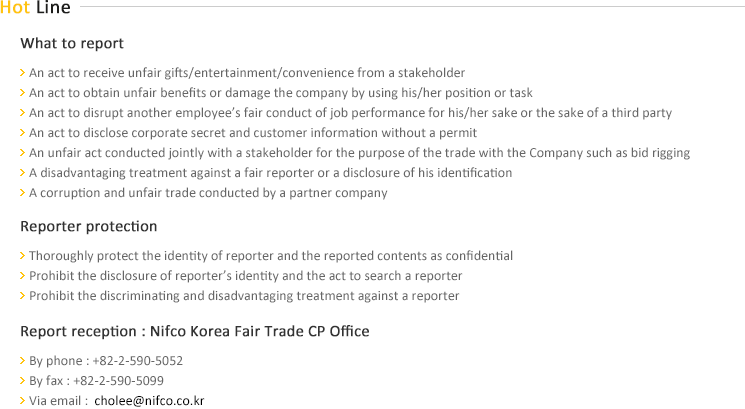Image resolution: width=745 pixels, height=409 pixels.
Task: Click the fax number +82-2-590-5099
Action: tap(118, 381)
